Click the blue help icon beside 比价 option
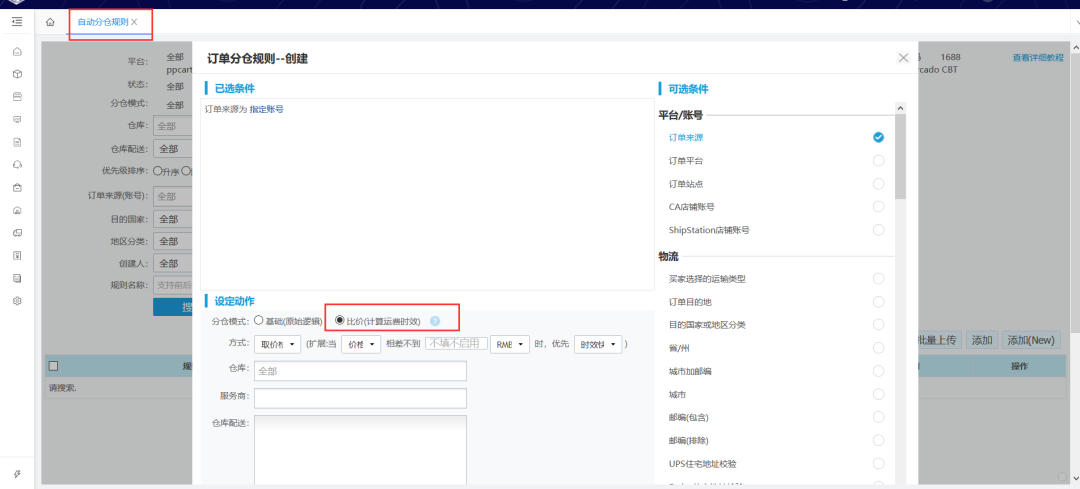 tap(435, 321)
